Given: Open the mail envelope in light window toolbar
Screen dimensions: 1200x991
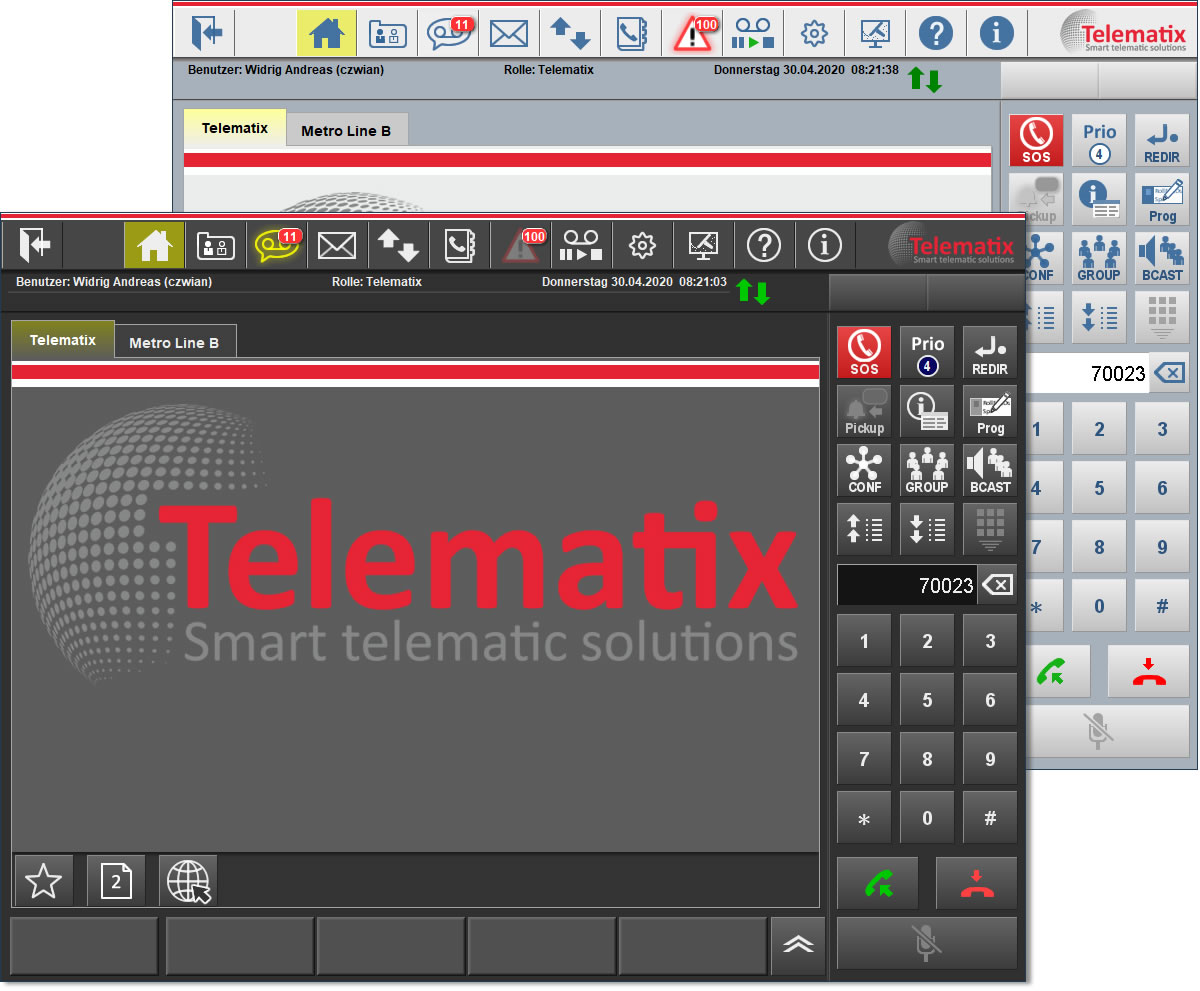Looking at the screenshot, I should click(x=509, y=33).
